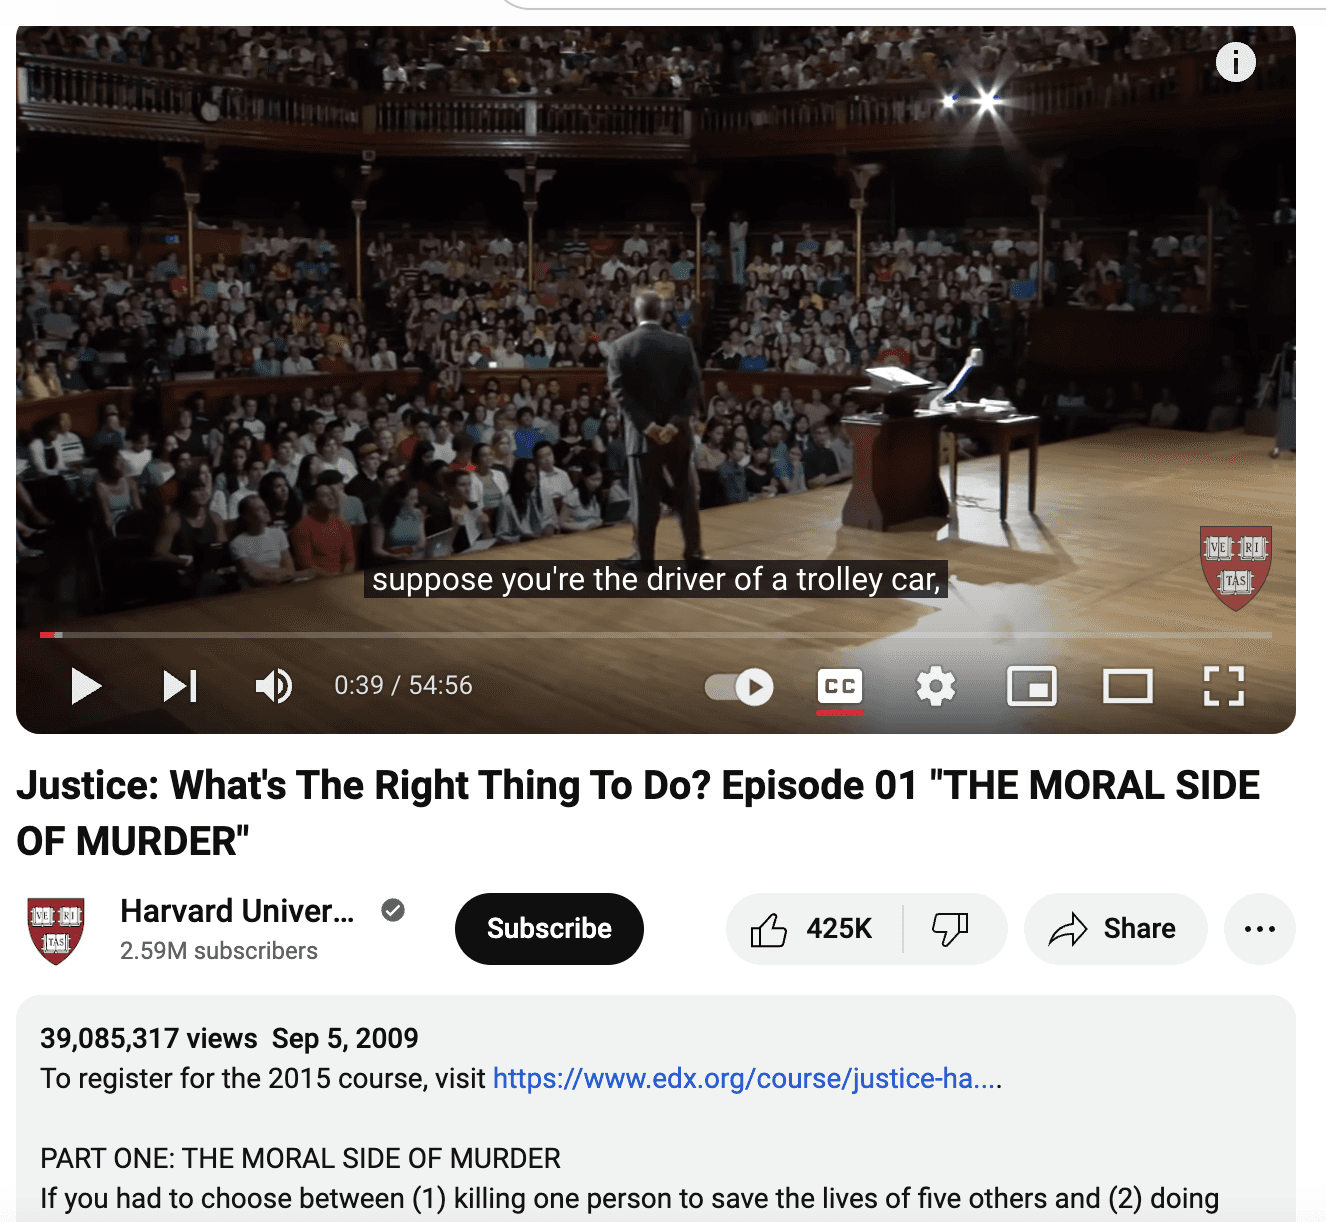This screenshot has height=1222, width=1326.
Task: Toggle the autoplay switch
Action: [740, 687]
